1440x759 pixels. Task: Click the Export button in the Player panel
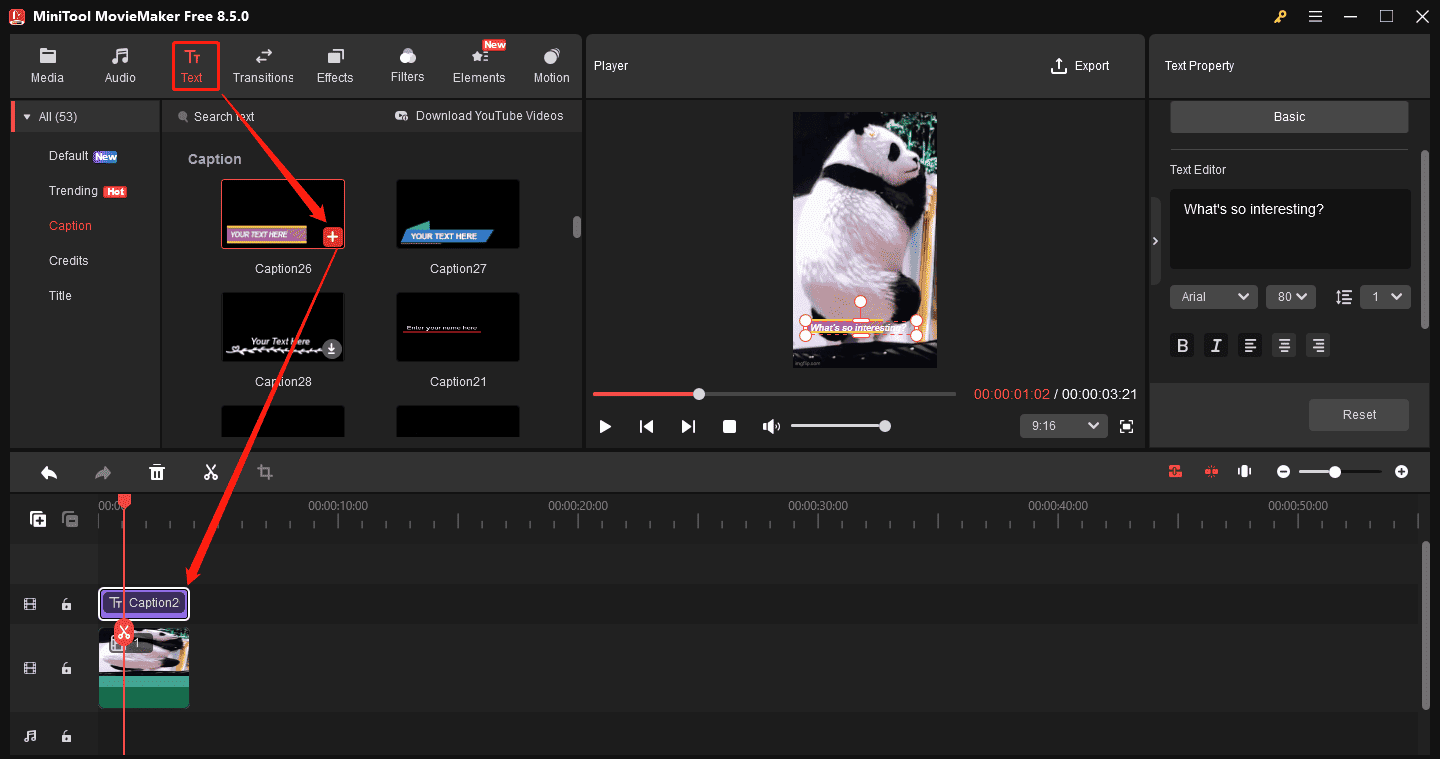pyautogui.click(x=1080, y=66)
